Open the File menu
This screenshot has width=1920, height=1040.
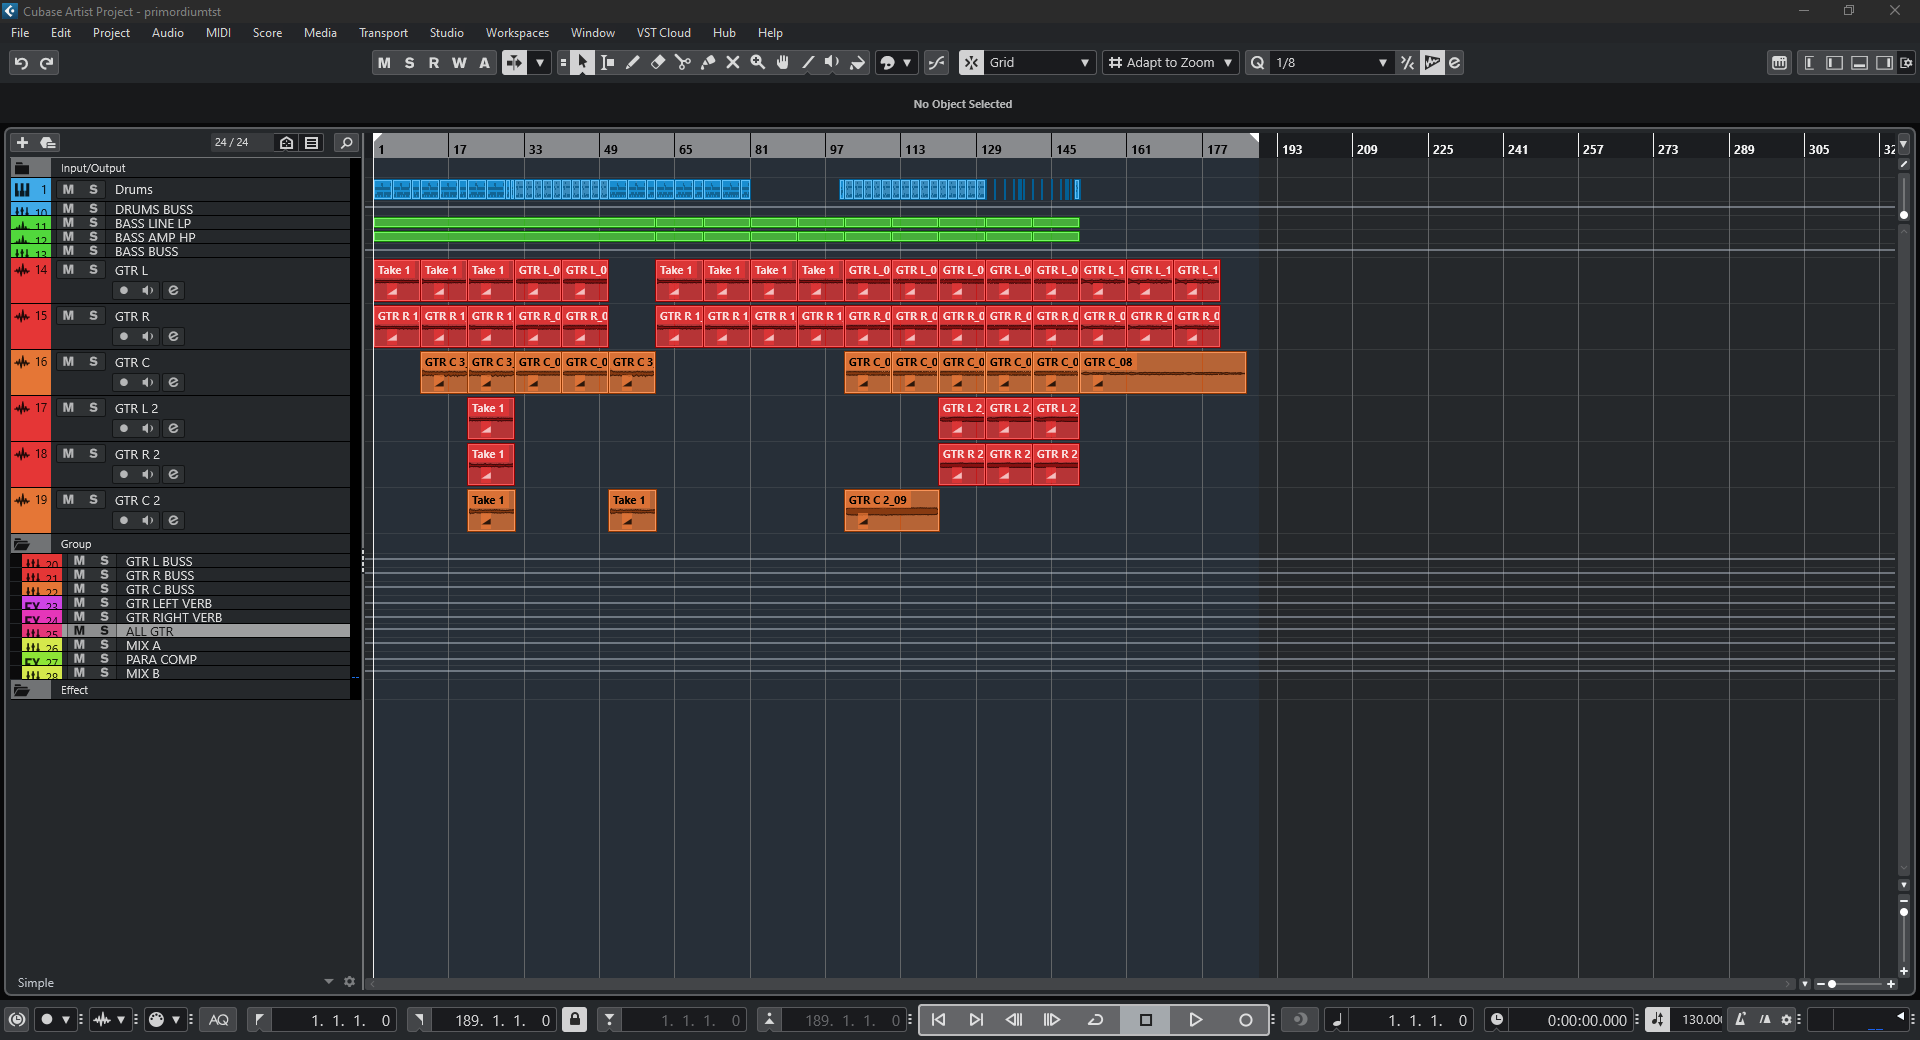click(x=20, y=33)
